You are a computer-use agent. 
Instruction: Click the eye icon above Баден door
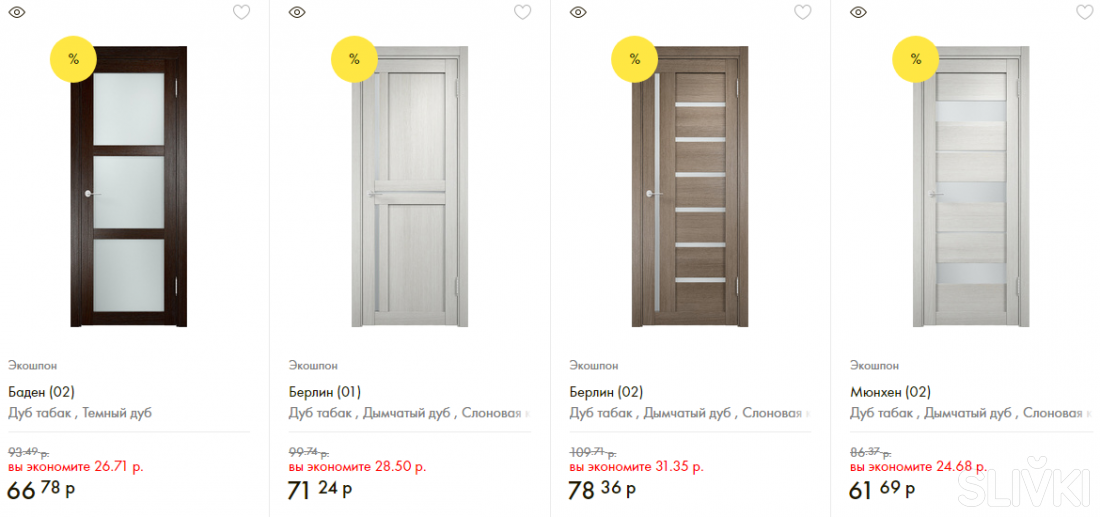pyautogui.click(x=16, y=13)
